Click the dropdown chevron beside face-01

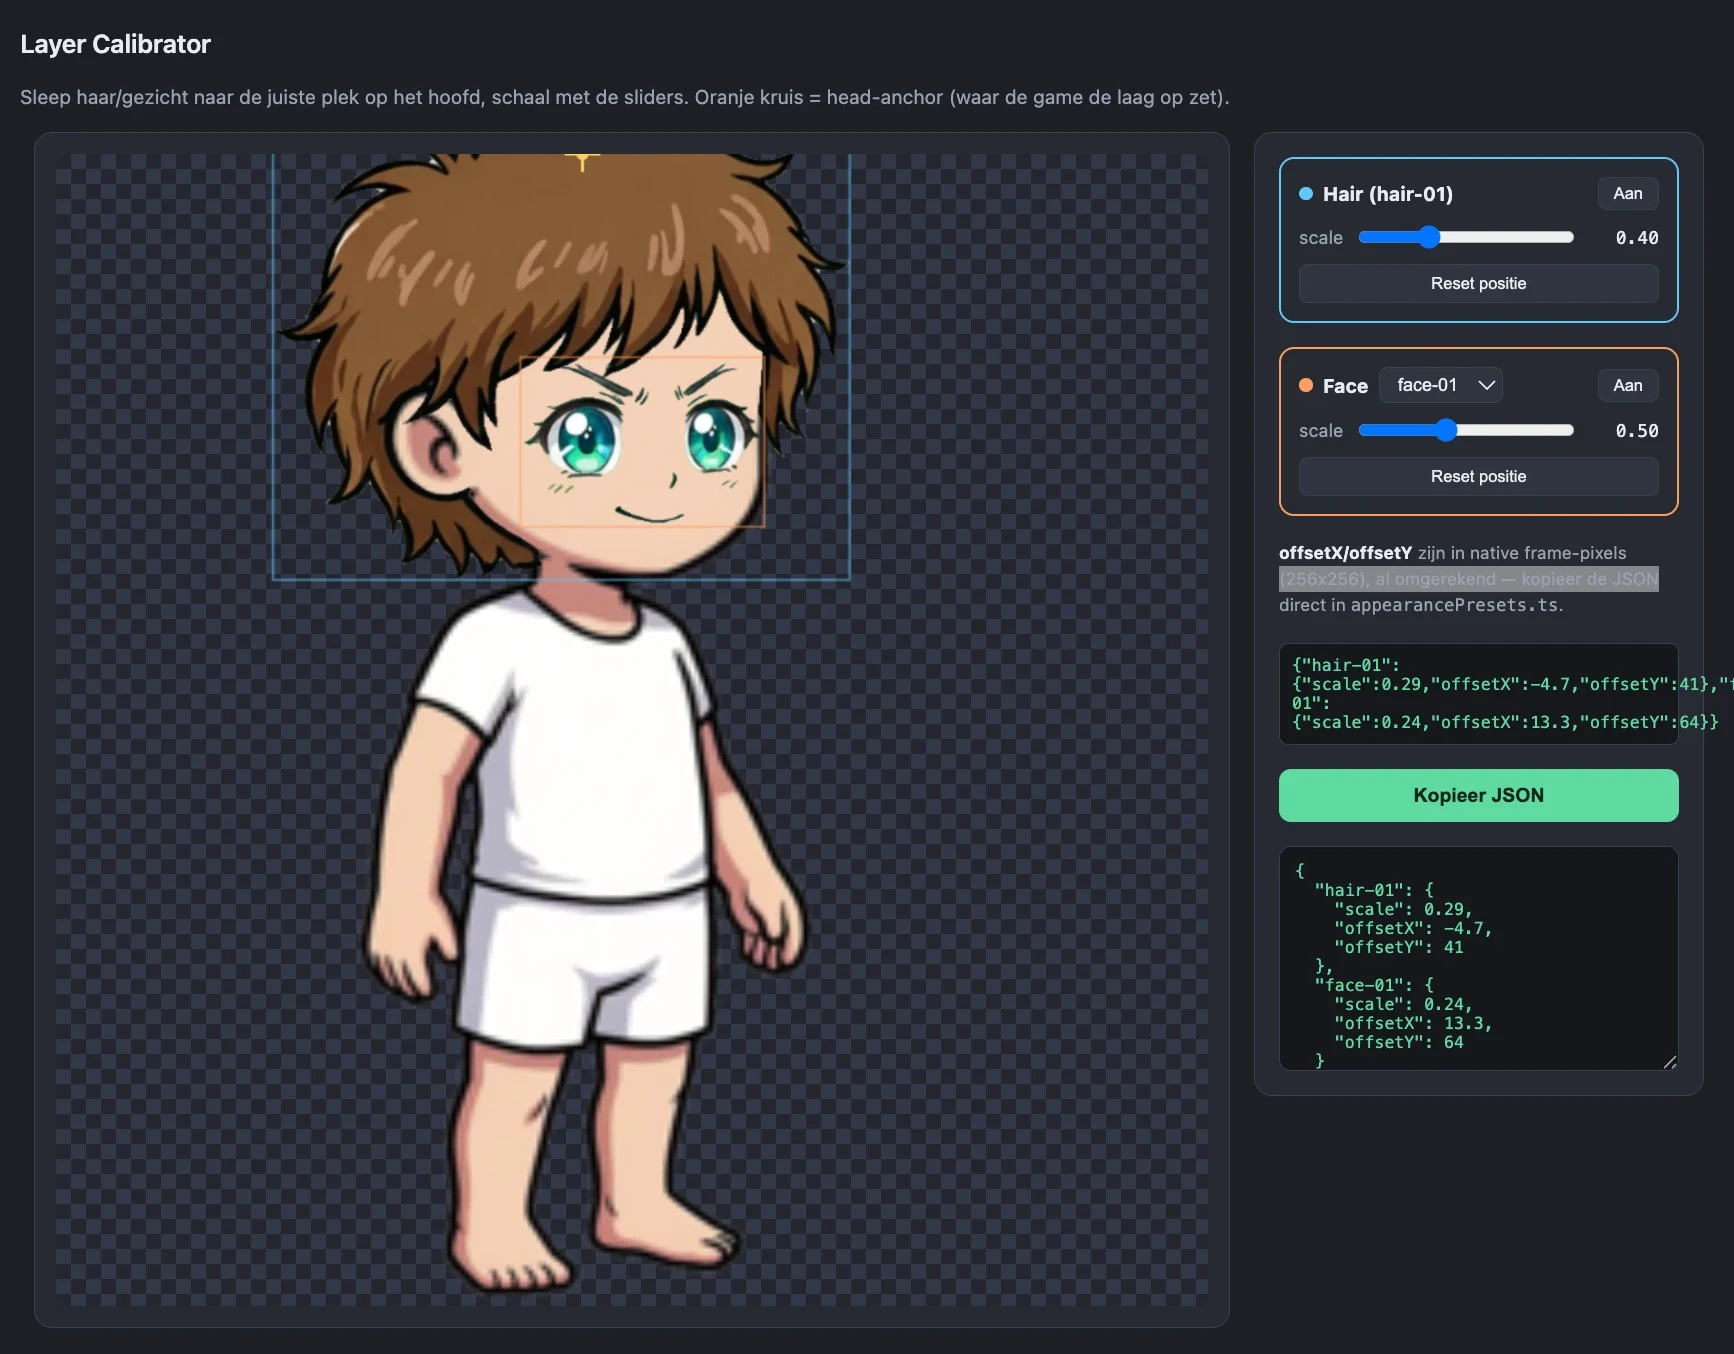click(1486, 385)
